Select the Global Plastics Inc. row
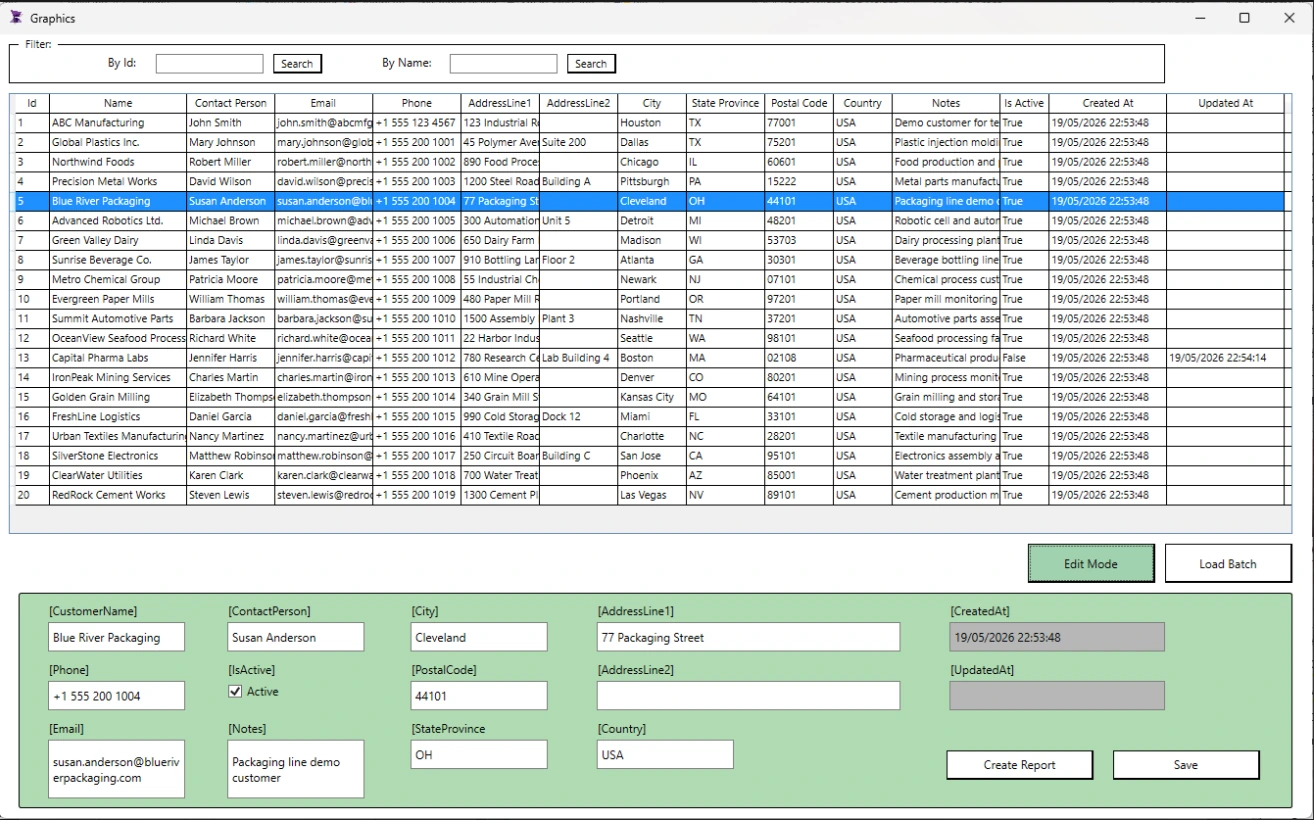This screenshot has height=820, width=1314. pos(649,142)
